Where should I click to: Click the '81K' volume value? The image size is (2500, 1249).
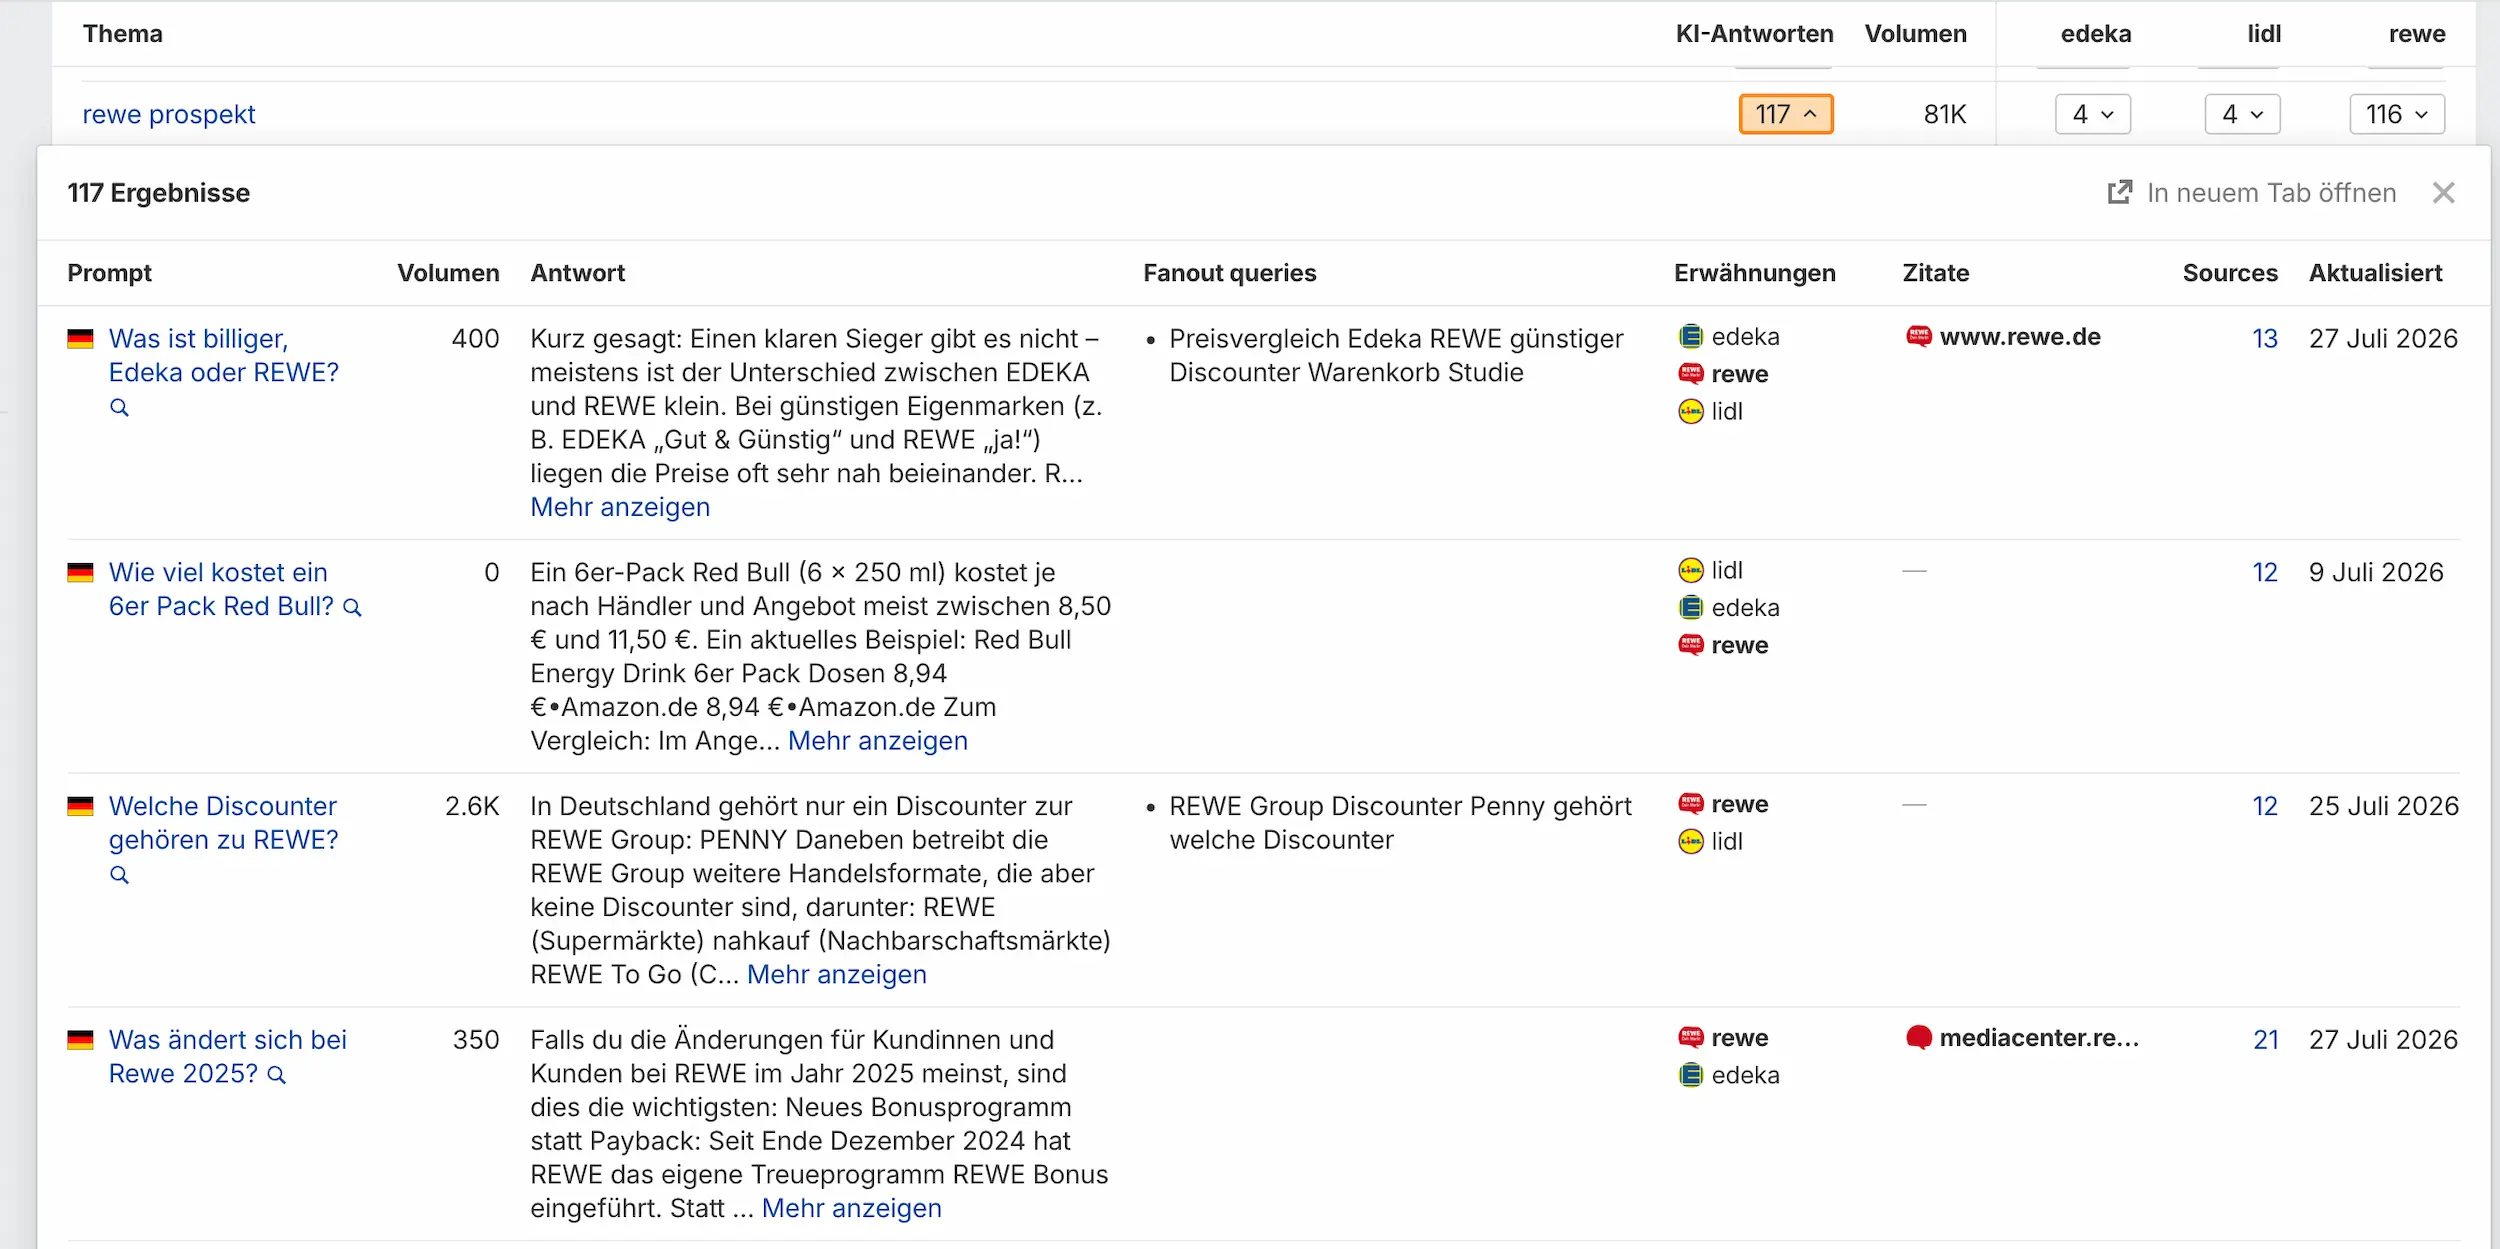click(x=1945, y=114)
